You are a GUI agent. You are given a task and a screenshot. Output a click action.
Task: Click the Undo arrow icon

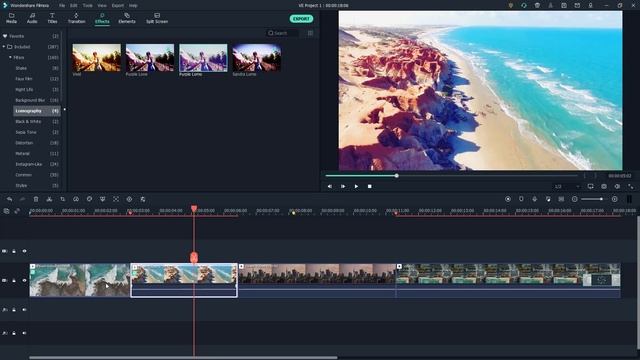coord(9,199)
